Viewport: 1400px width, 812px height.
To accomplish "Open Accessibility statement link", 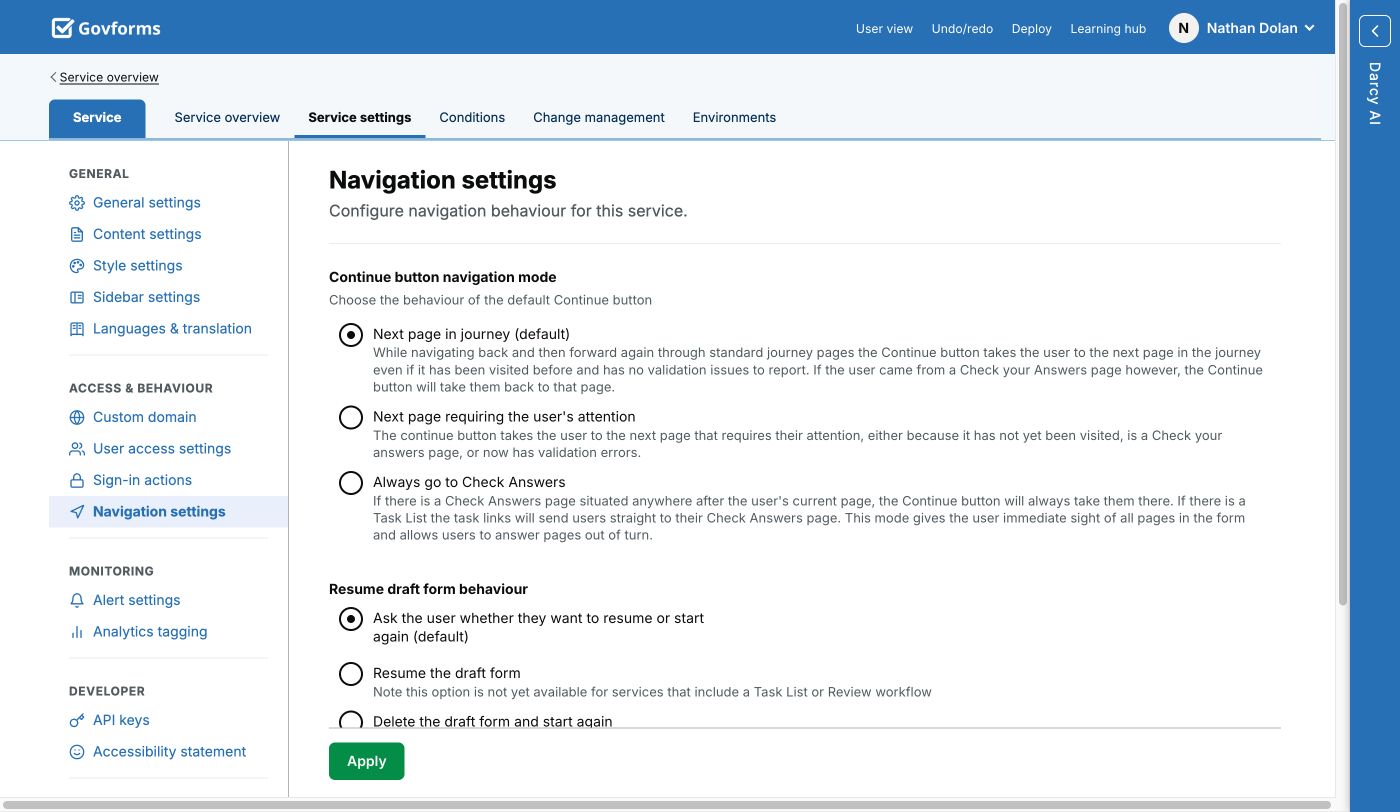I will (169, 752).
